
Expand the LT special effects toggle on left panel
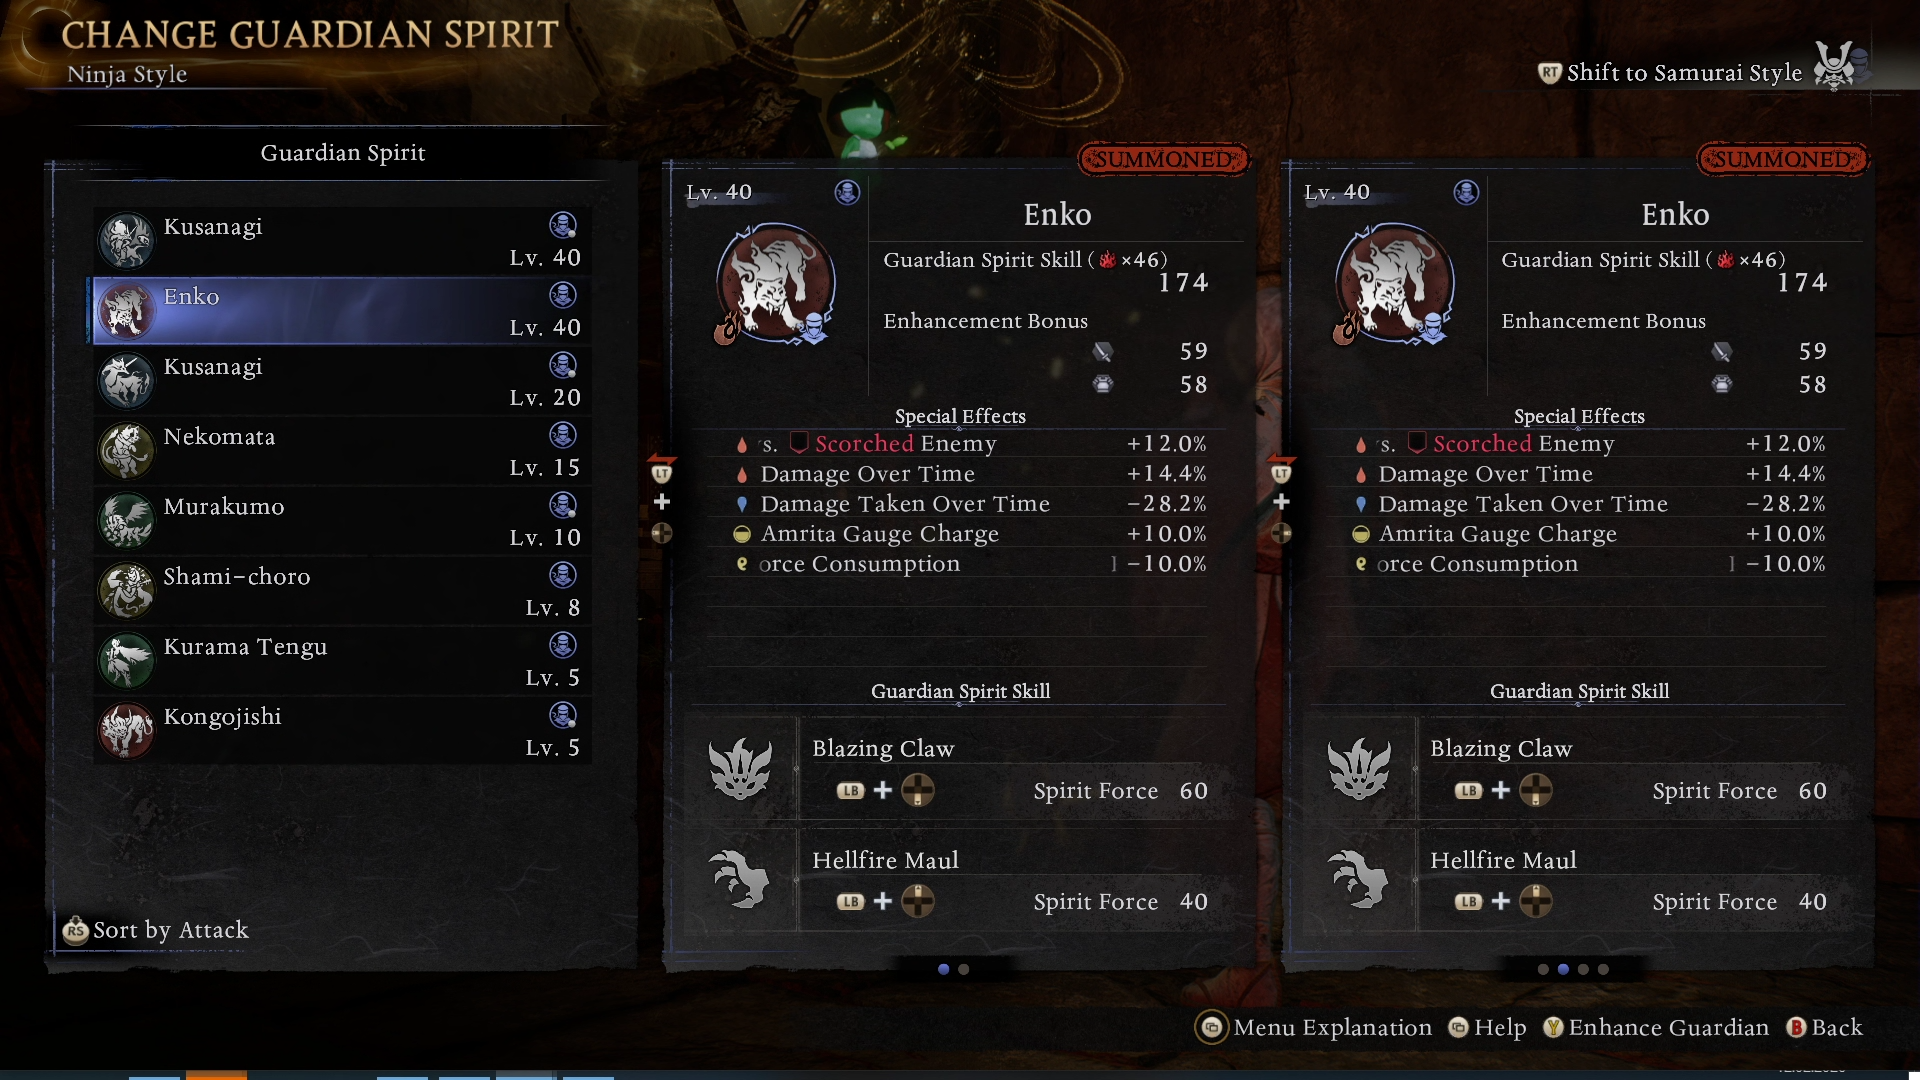[x=662, y=472]
